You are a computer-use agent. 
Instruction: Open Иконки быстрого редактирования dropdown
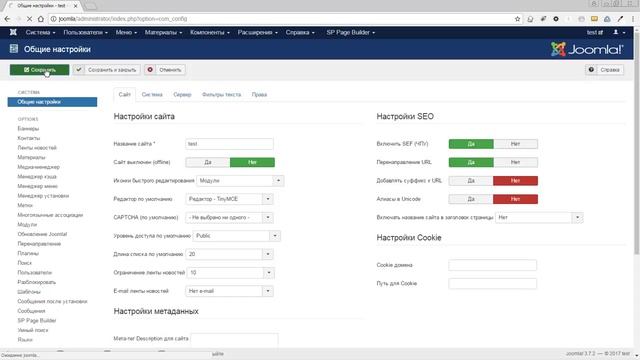point(240,180)
